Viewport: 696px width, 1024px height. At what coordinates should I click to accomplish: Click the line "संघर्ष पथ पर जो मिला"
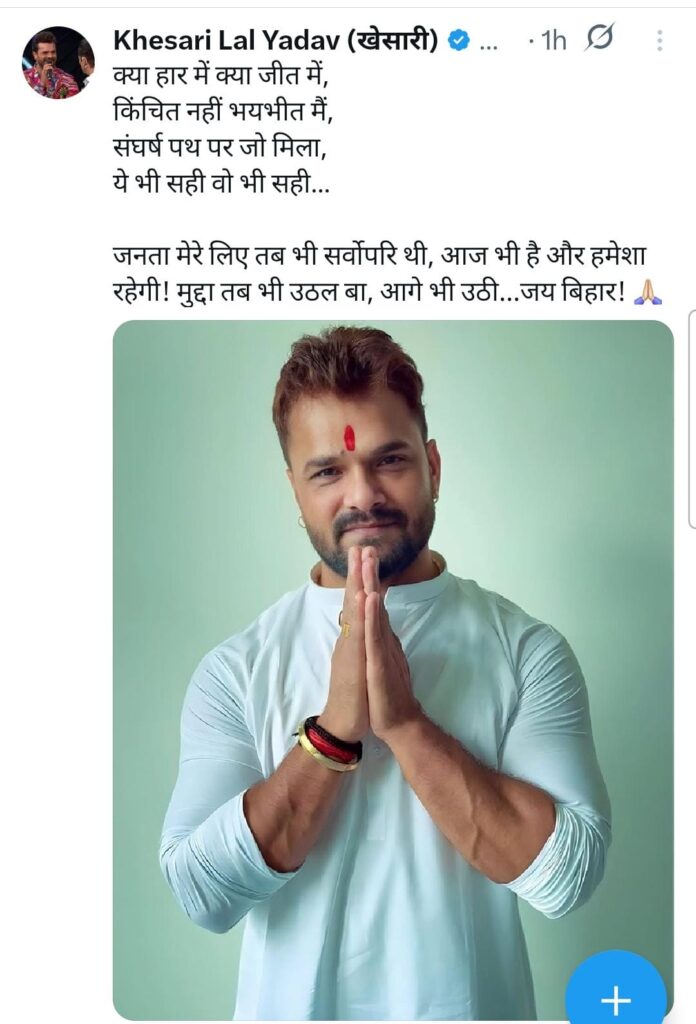coord(219,149)
